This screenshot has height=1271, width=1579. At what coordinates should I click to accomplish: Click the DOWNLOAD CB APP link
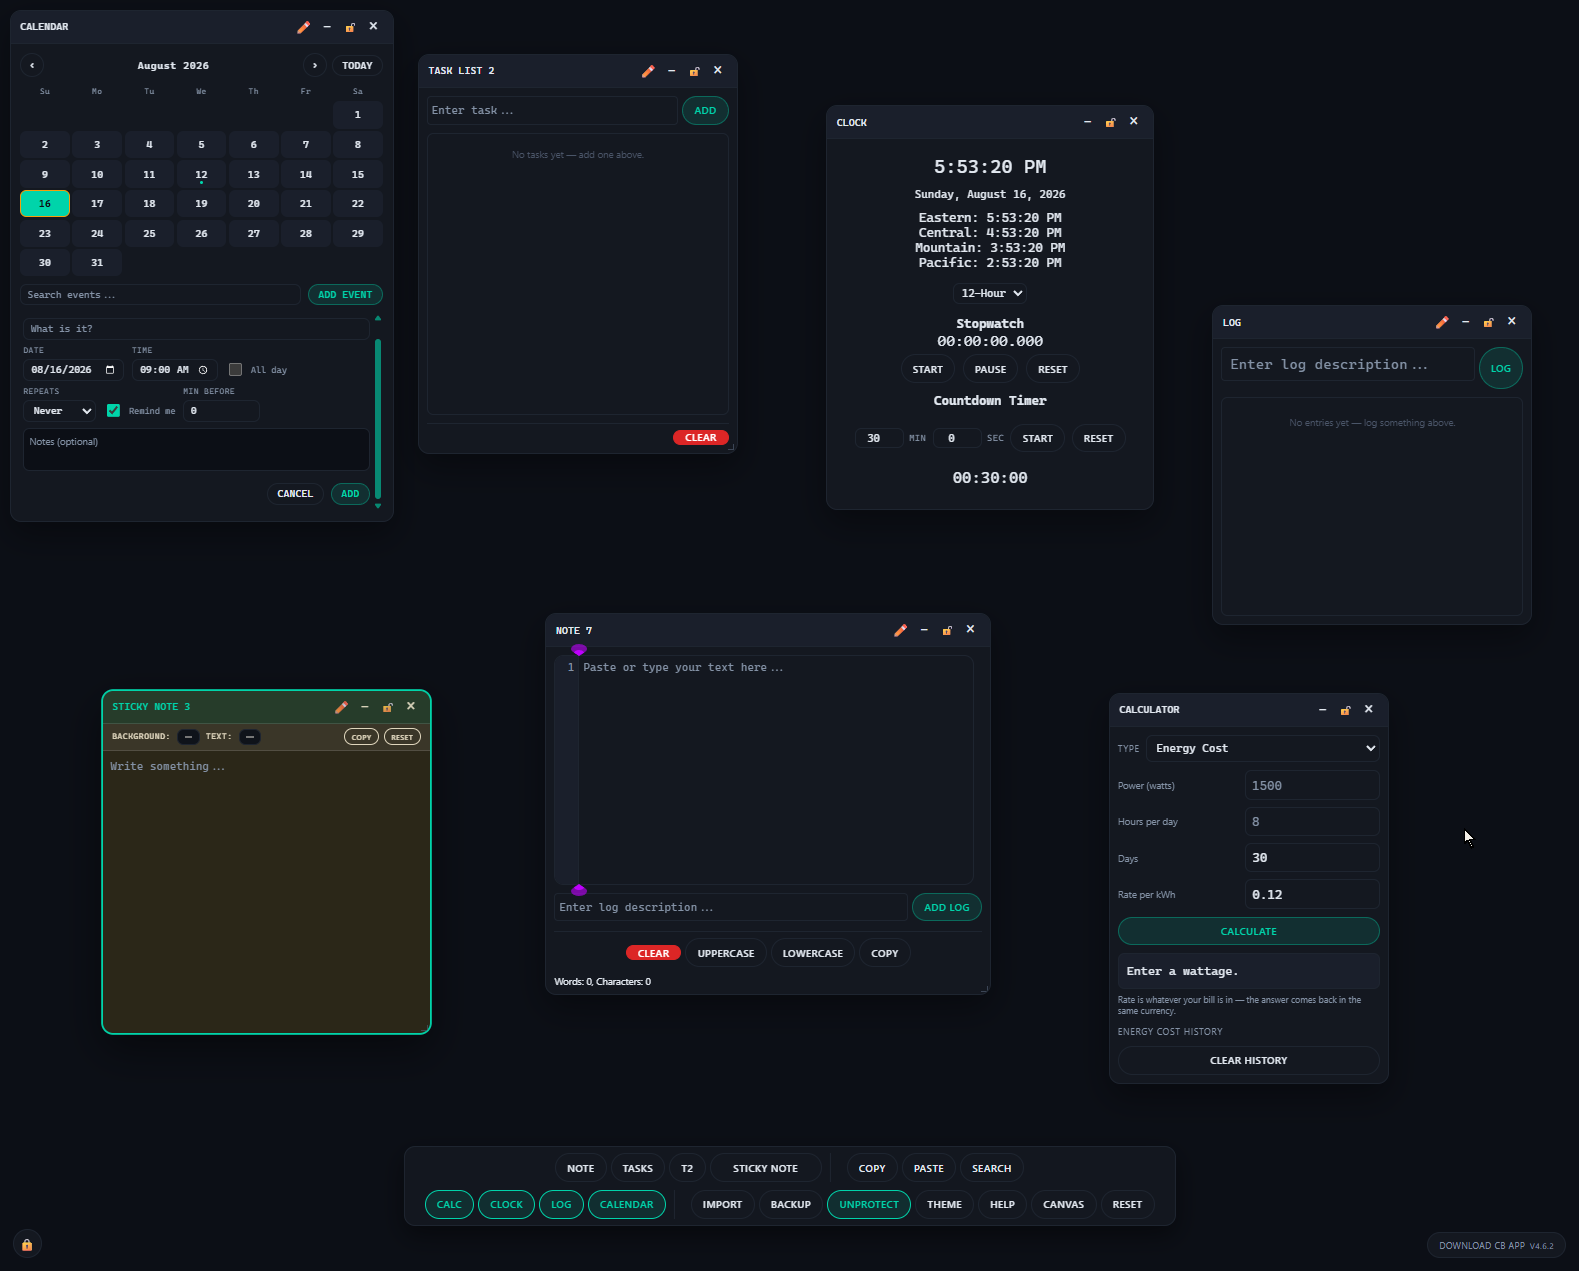1496,1246
